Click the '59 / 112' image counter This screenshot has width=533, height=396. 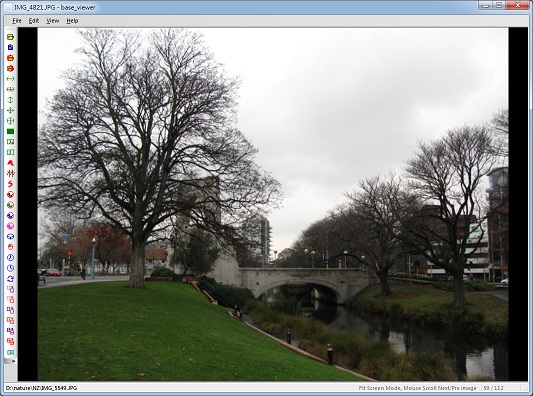pos(494,388)
